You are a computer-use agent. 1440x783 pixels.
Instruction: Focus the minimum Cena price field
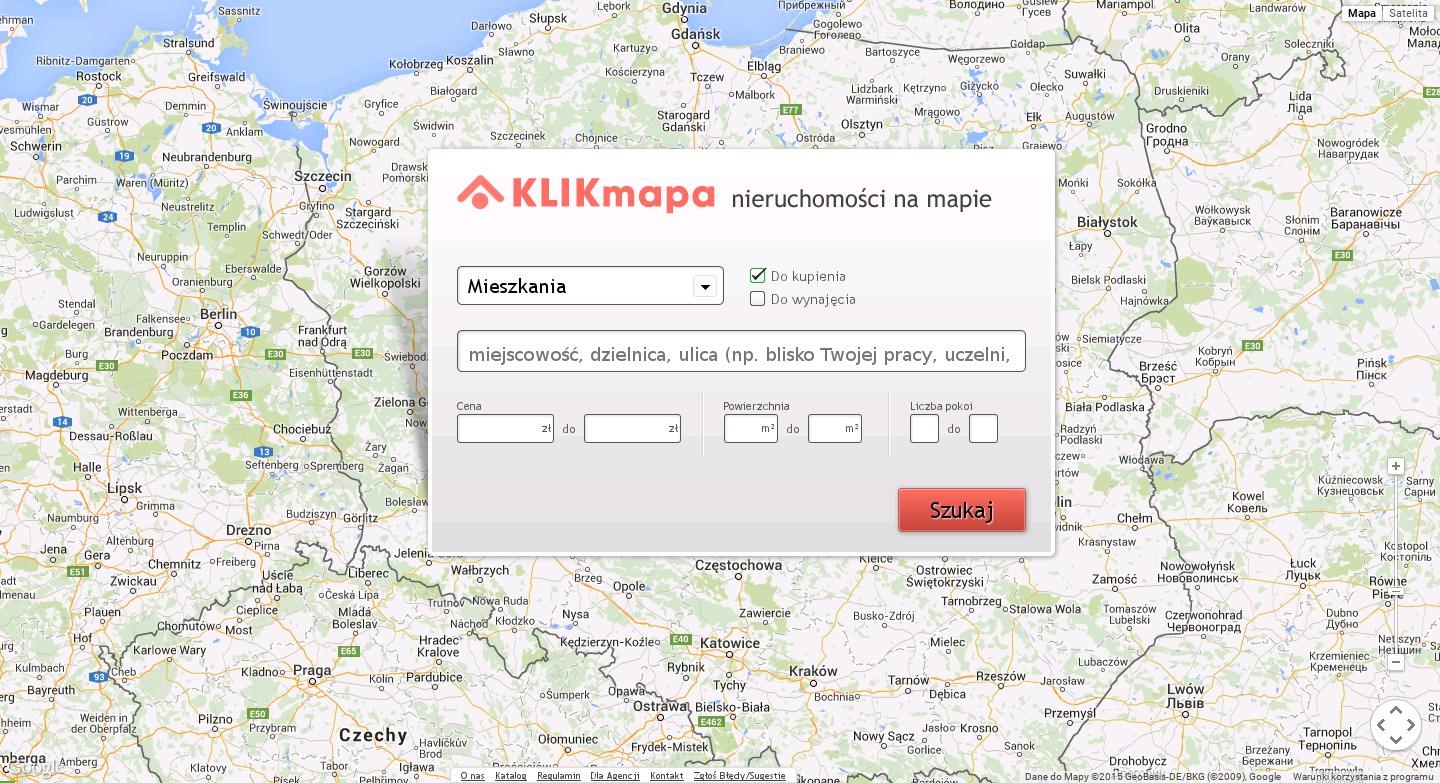pyautogui.click(x=505, y=429)
